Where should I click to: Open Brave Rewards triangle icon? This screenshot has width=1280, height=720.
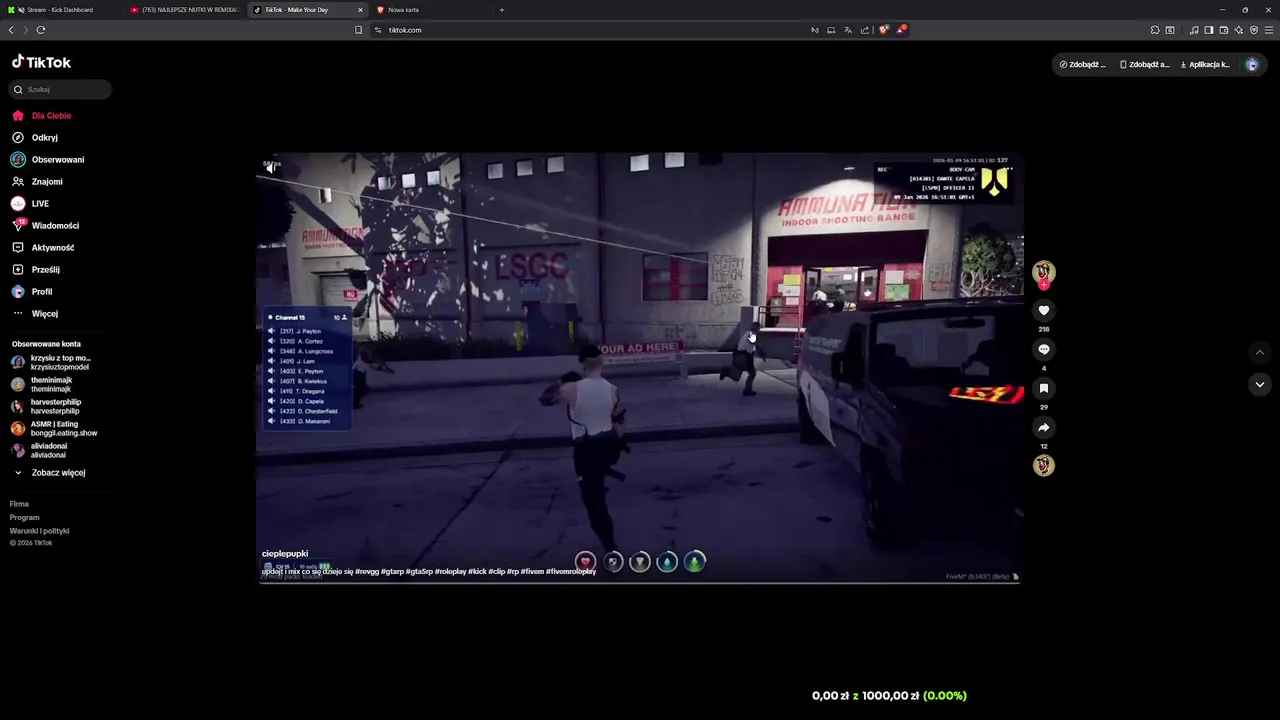pyautogui.click(x=901, y=30)
